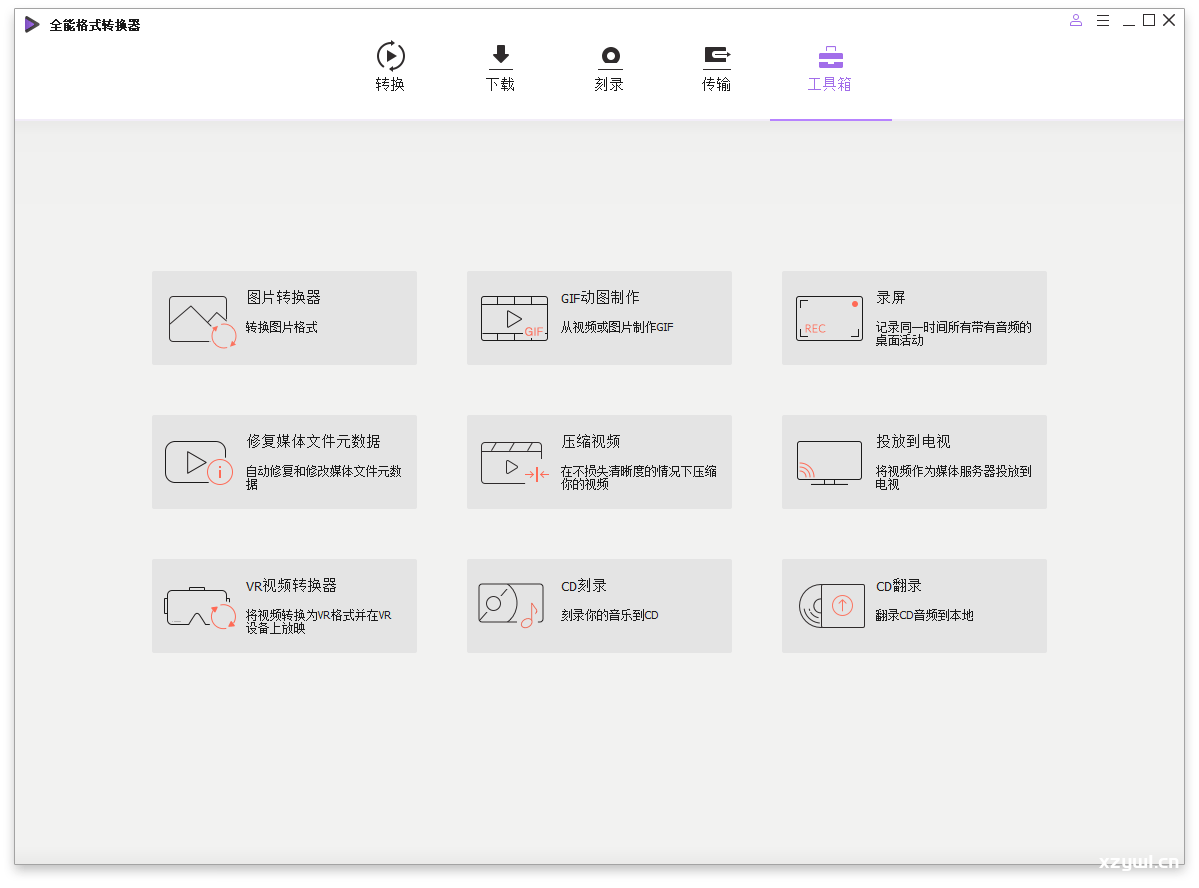Click the 翻录CD音频到本地 description text
This screenshot has height=888, width=1199.
pos(924,615)
